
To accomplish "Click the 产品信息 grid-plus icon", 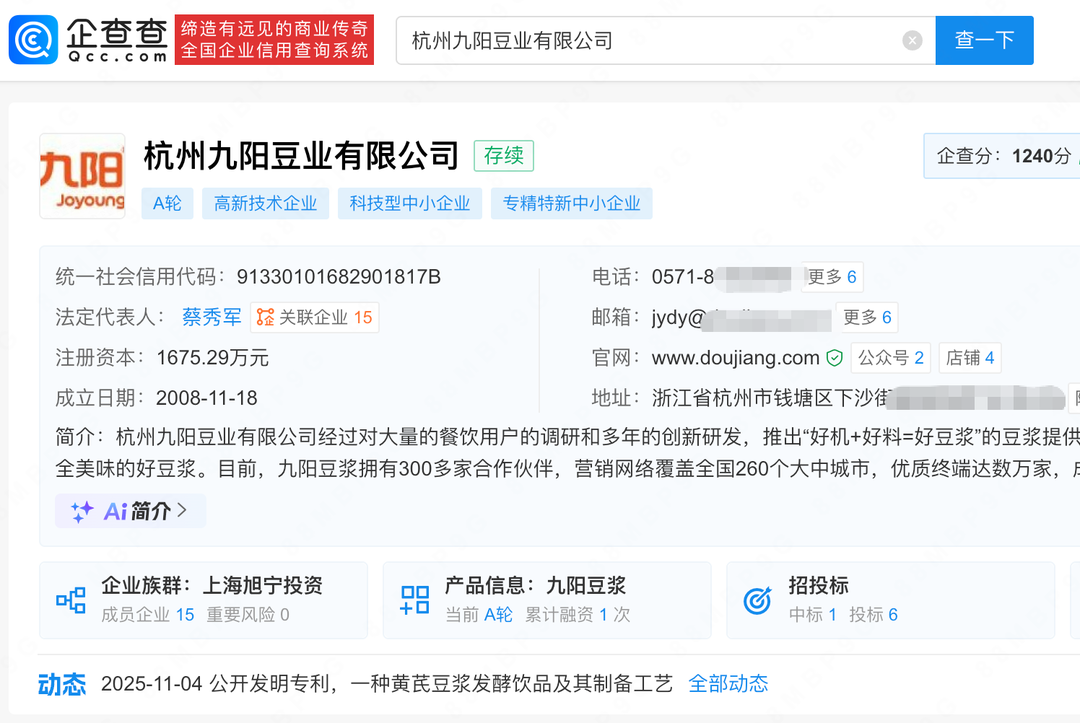I will 415,600.
